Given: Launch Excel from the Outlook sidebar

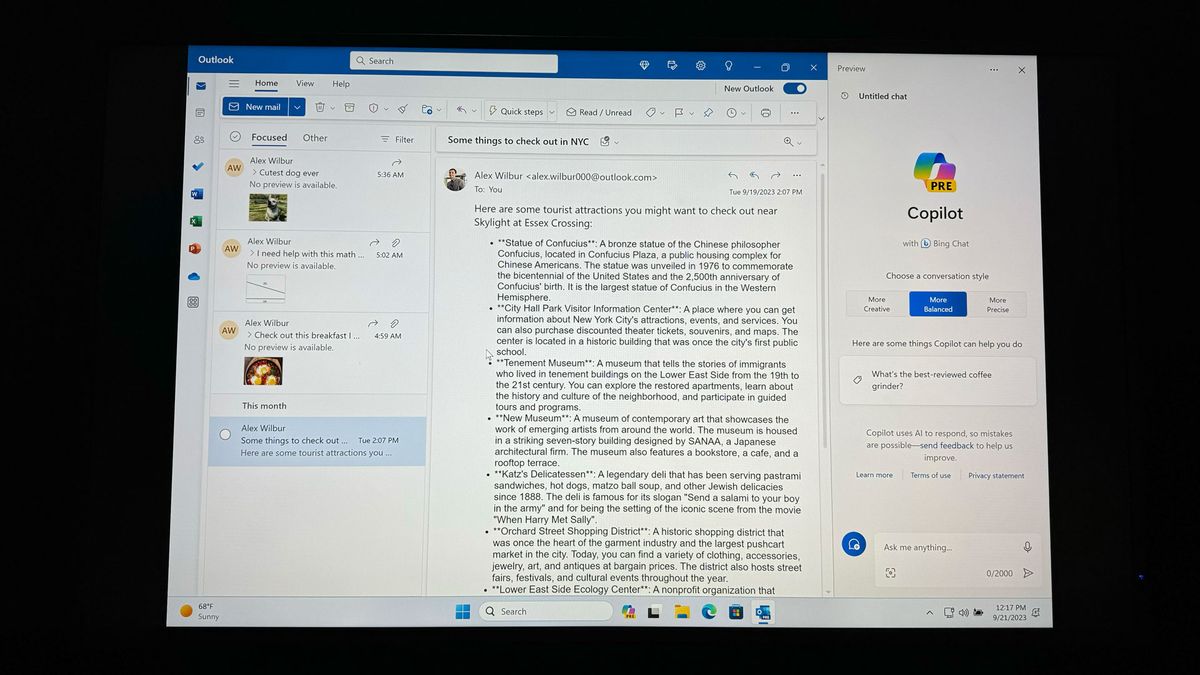Looking at the screenshot, I should tap(196, 221).
